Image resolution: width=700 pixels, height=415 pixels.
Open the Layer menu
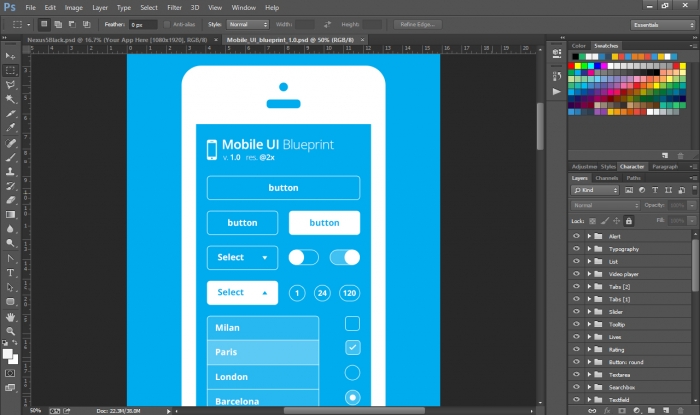pyautogui.click(x=100, y=8)
